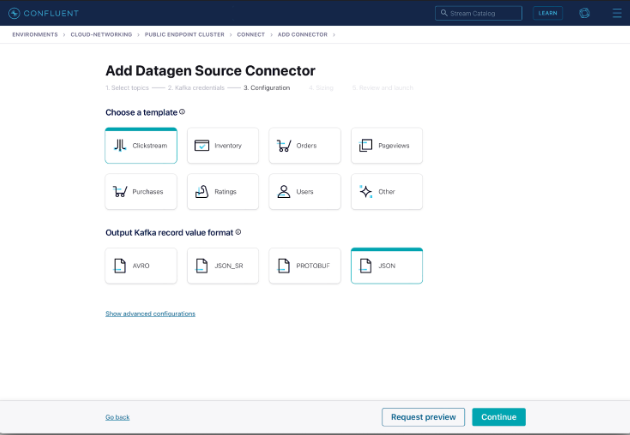630x435 pixels.
Task: Pick the Ratings template label
Action: coord(225,192)
